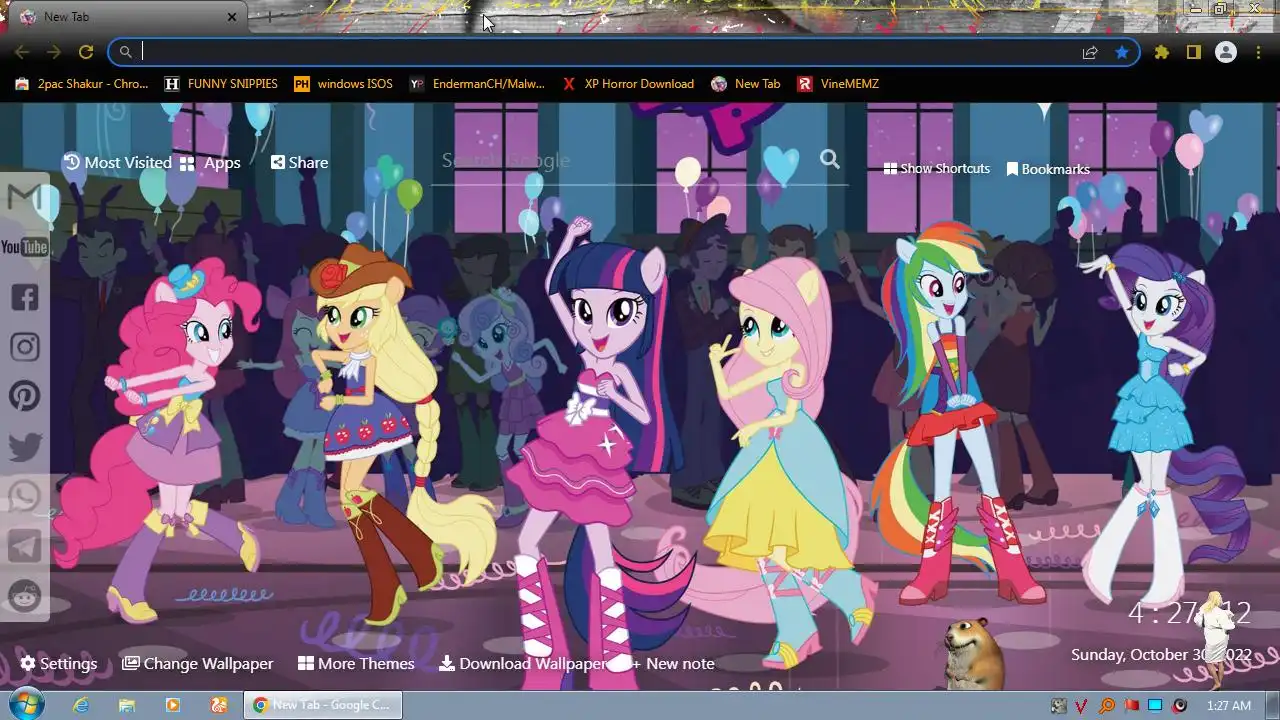This screenshot has height=720, width=1280.
Task: Click the taskbar clock showing 1:27 AM
Action: pos(1228,706)
